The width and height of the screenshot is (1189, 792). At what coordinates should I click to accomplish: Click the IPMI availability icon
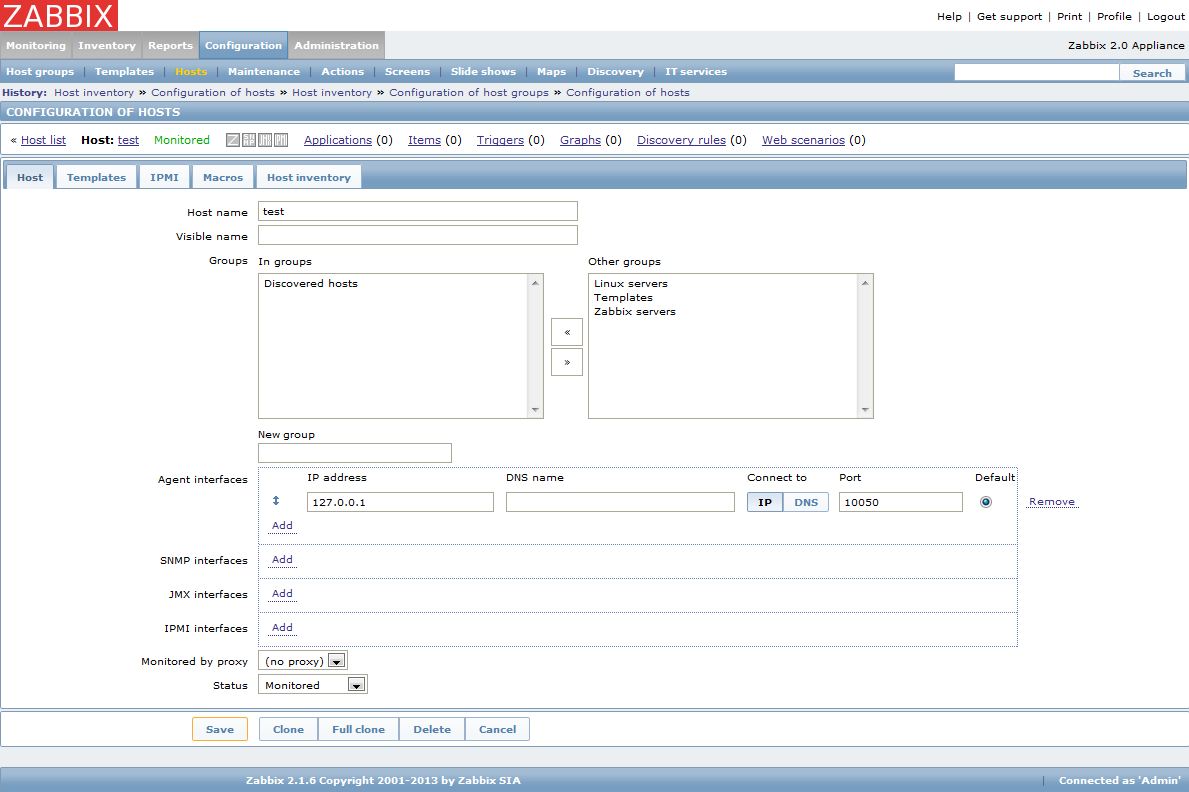(x=281, y=140)
